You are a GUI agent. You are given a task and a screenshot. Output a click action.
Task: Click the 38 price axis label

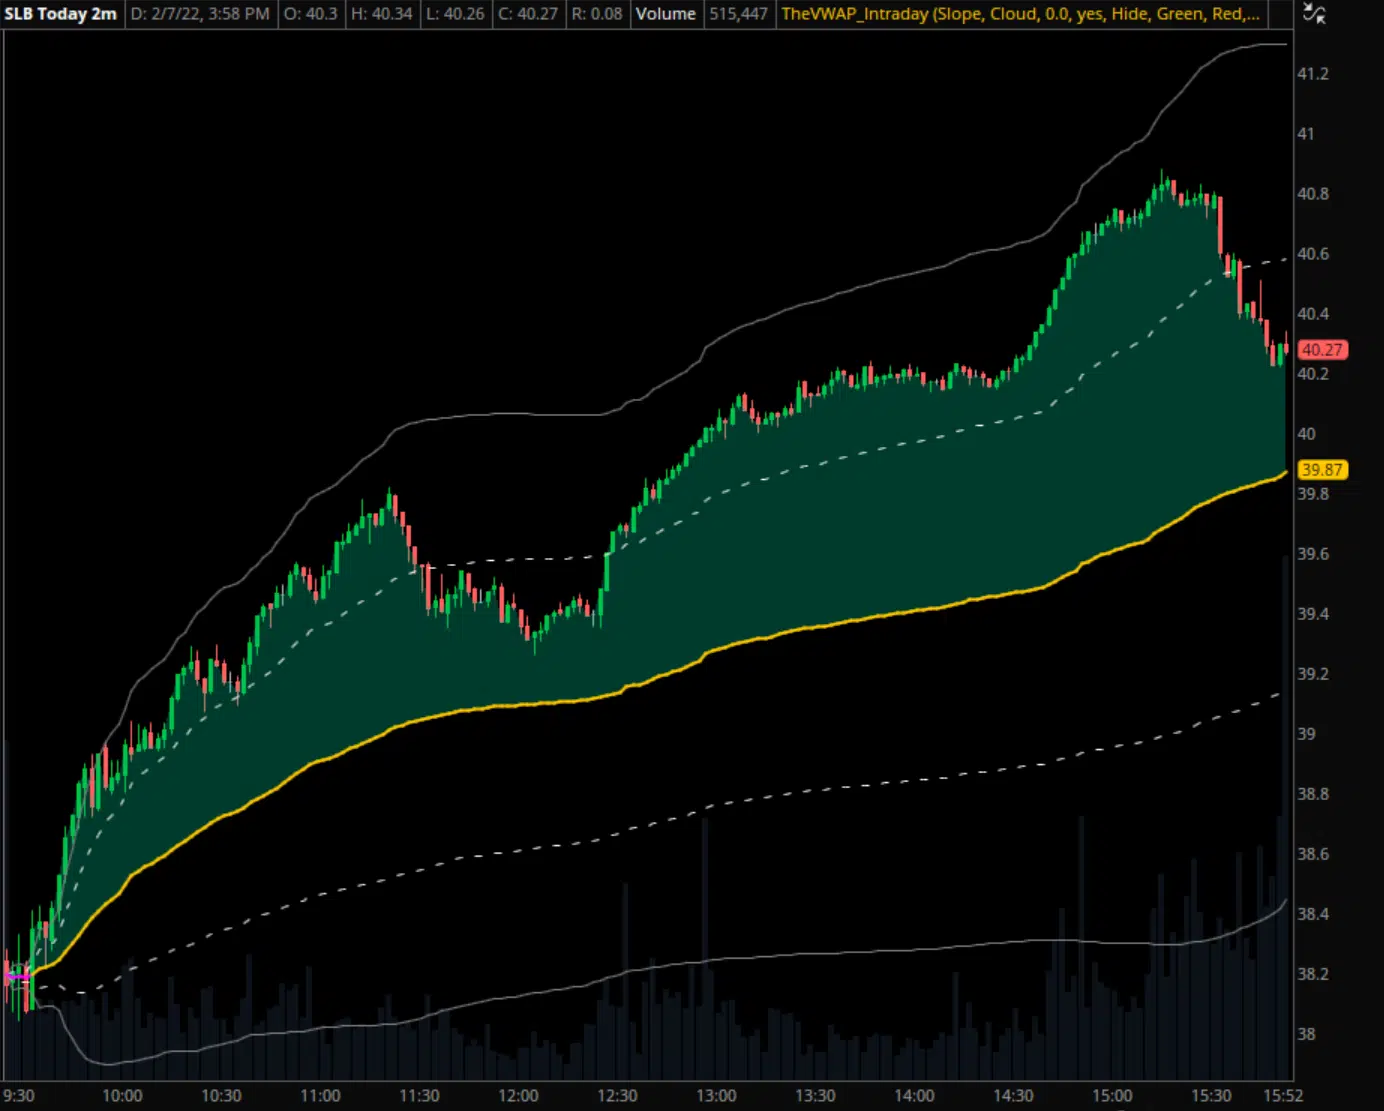tap(1306, 1034)
